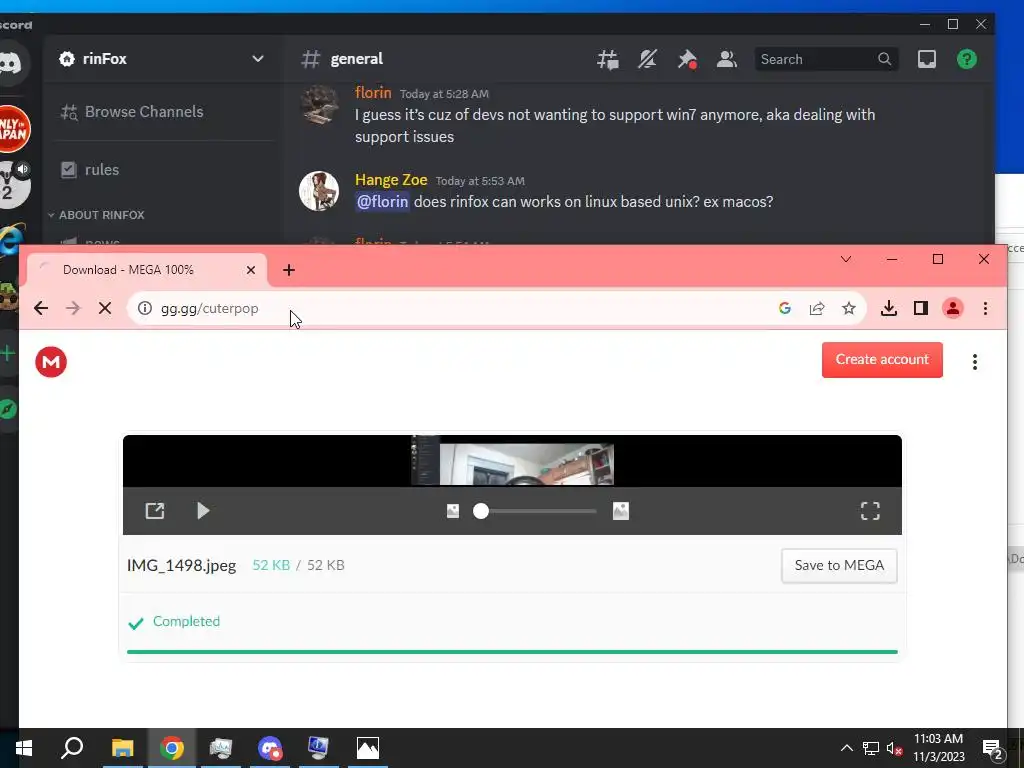Open the Windows Start menu
Screen dimensions: 1024x768
(x=24, y=748)
